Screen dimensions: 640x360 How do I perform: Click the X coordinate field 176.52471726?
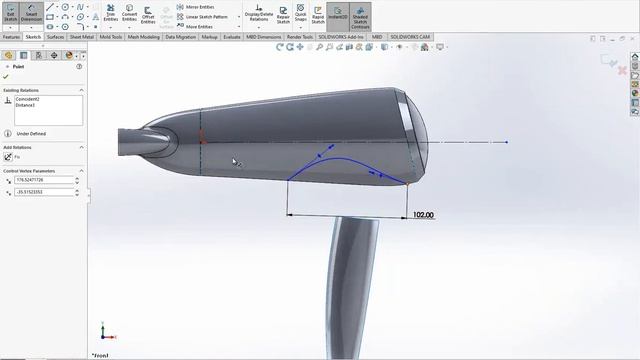click(44, 180)
